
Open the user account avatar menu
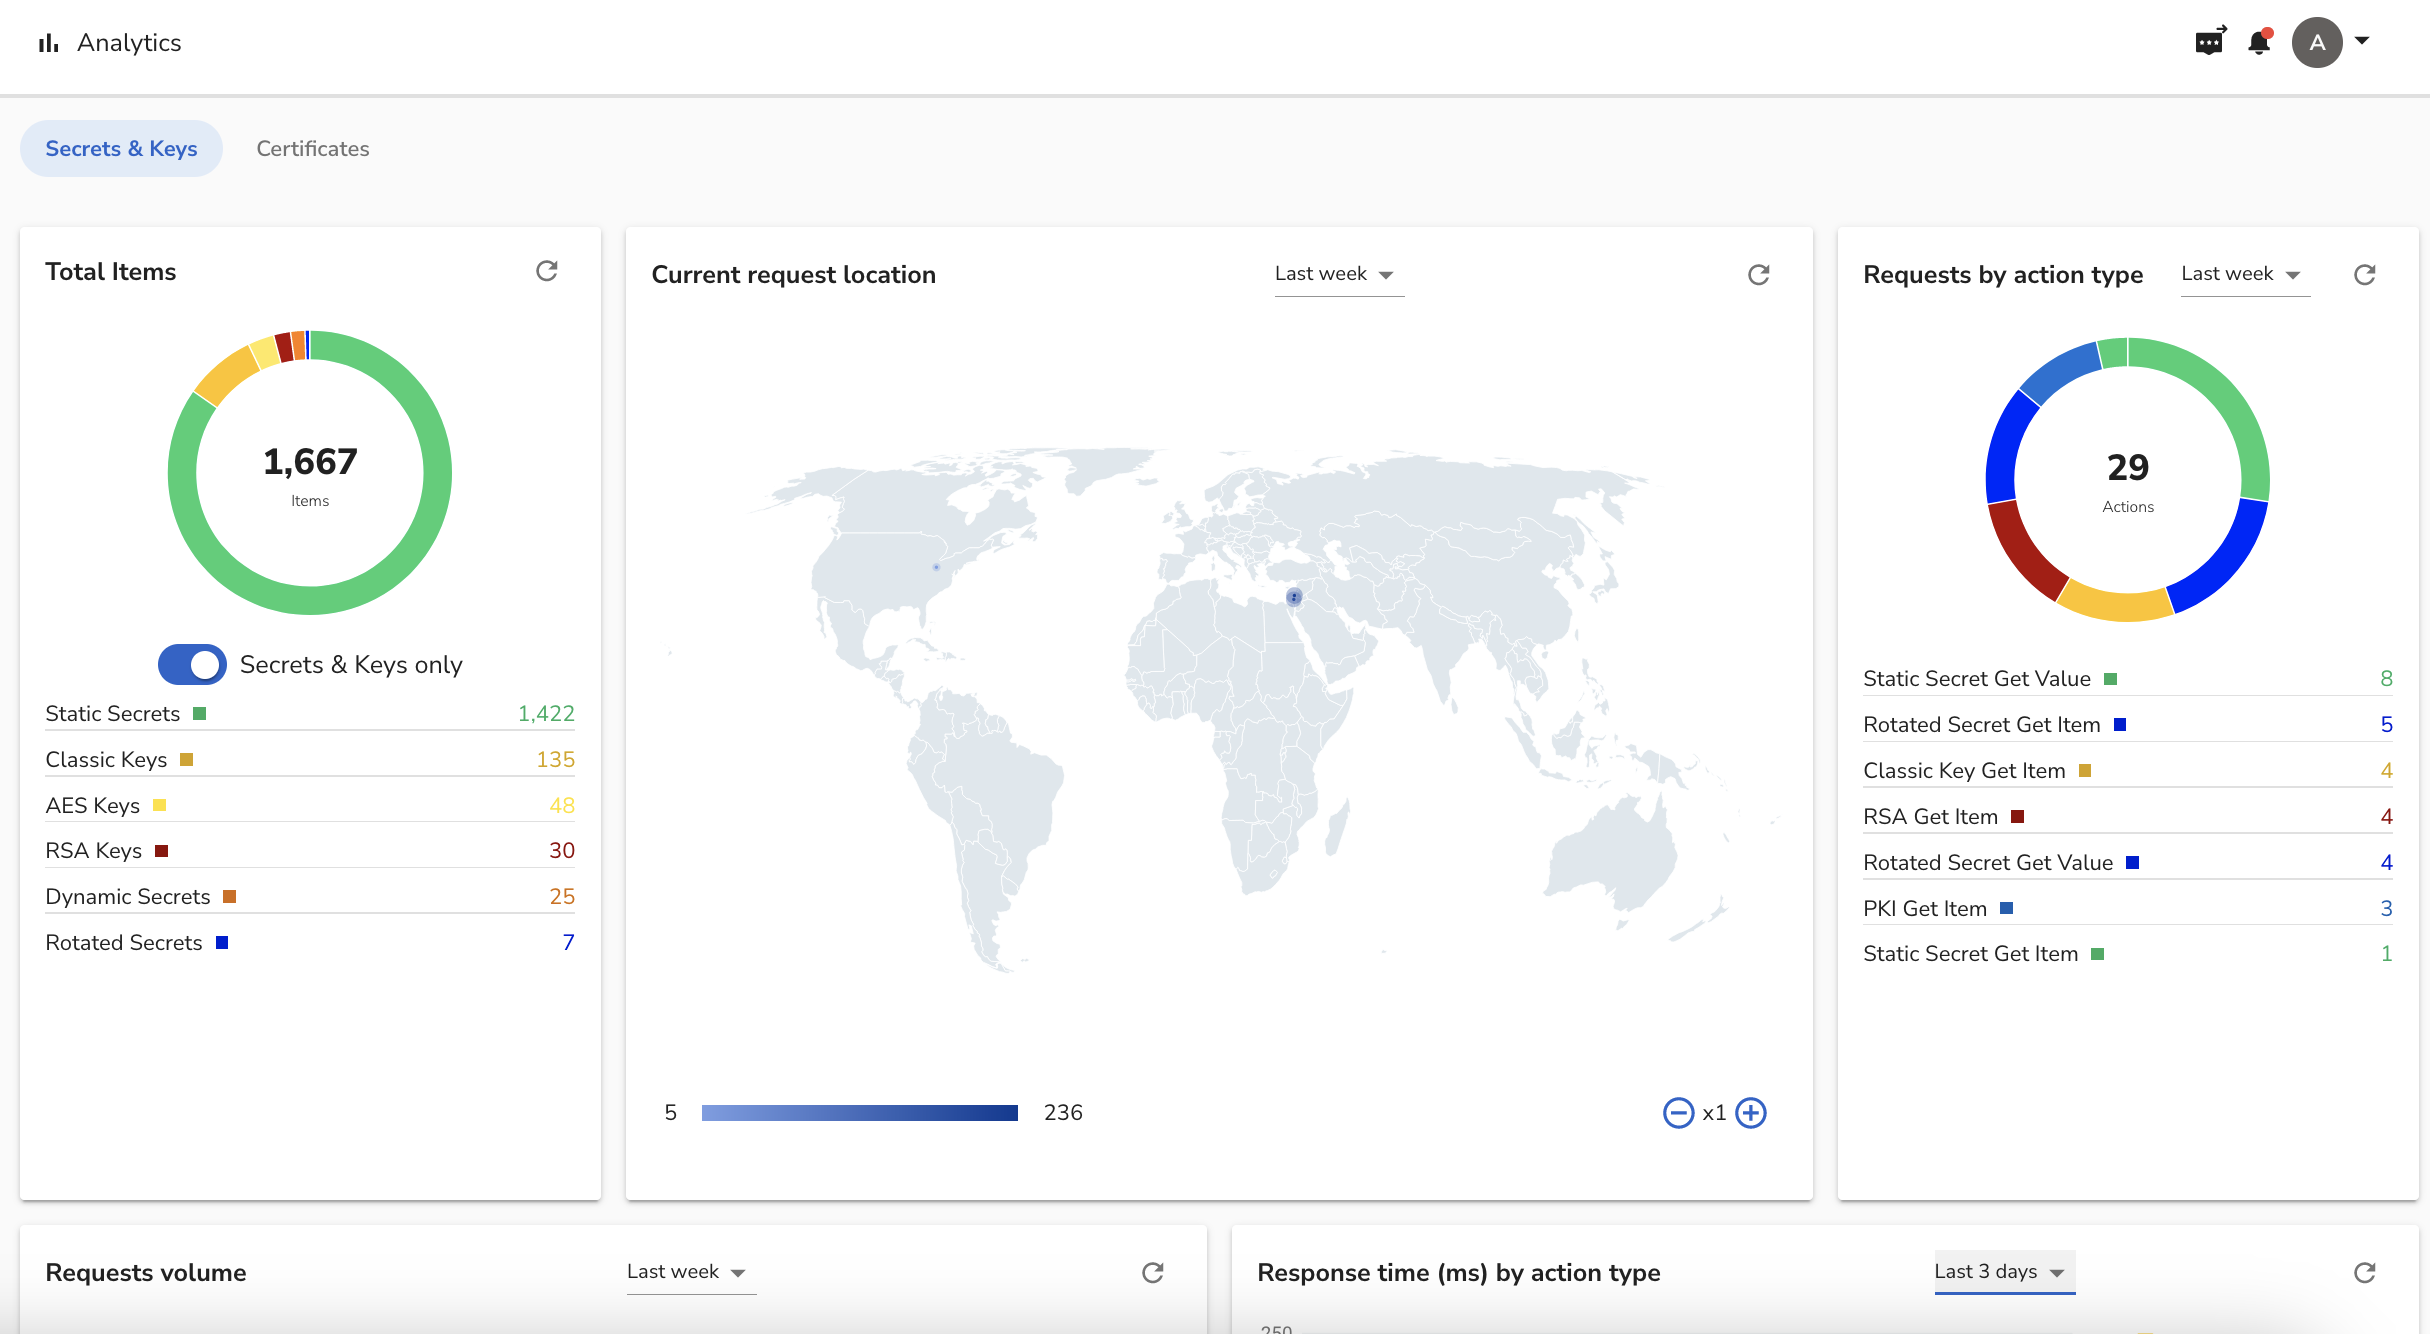[x=2318, y=43]
